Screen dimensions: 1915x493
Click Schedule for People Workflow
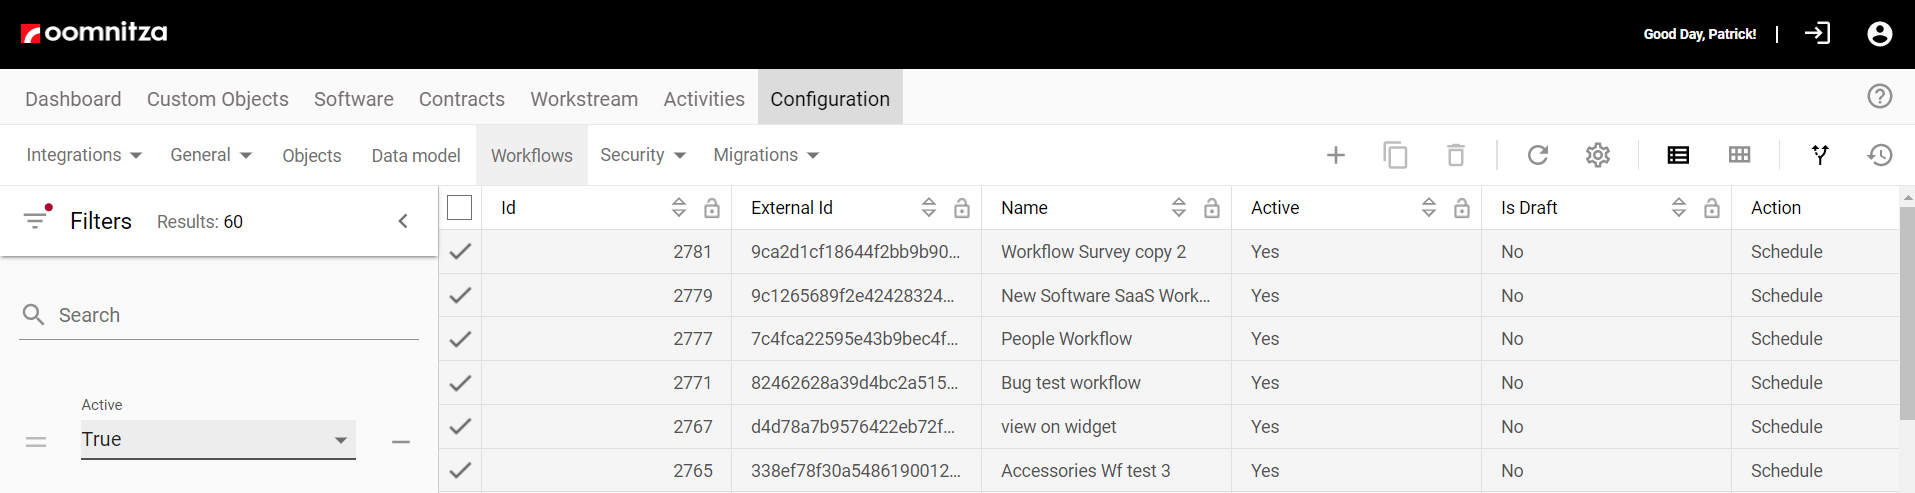click(x=1787, y=339)
